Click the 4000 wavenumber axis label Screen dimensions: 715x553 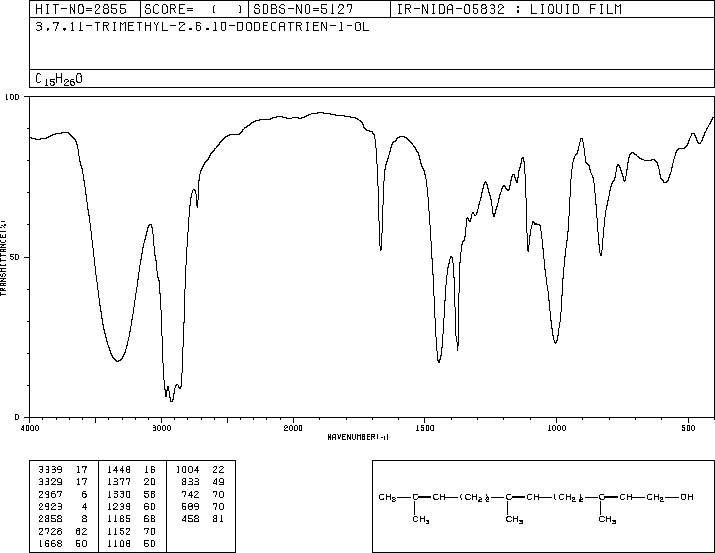[30, 428]
